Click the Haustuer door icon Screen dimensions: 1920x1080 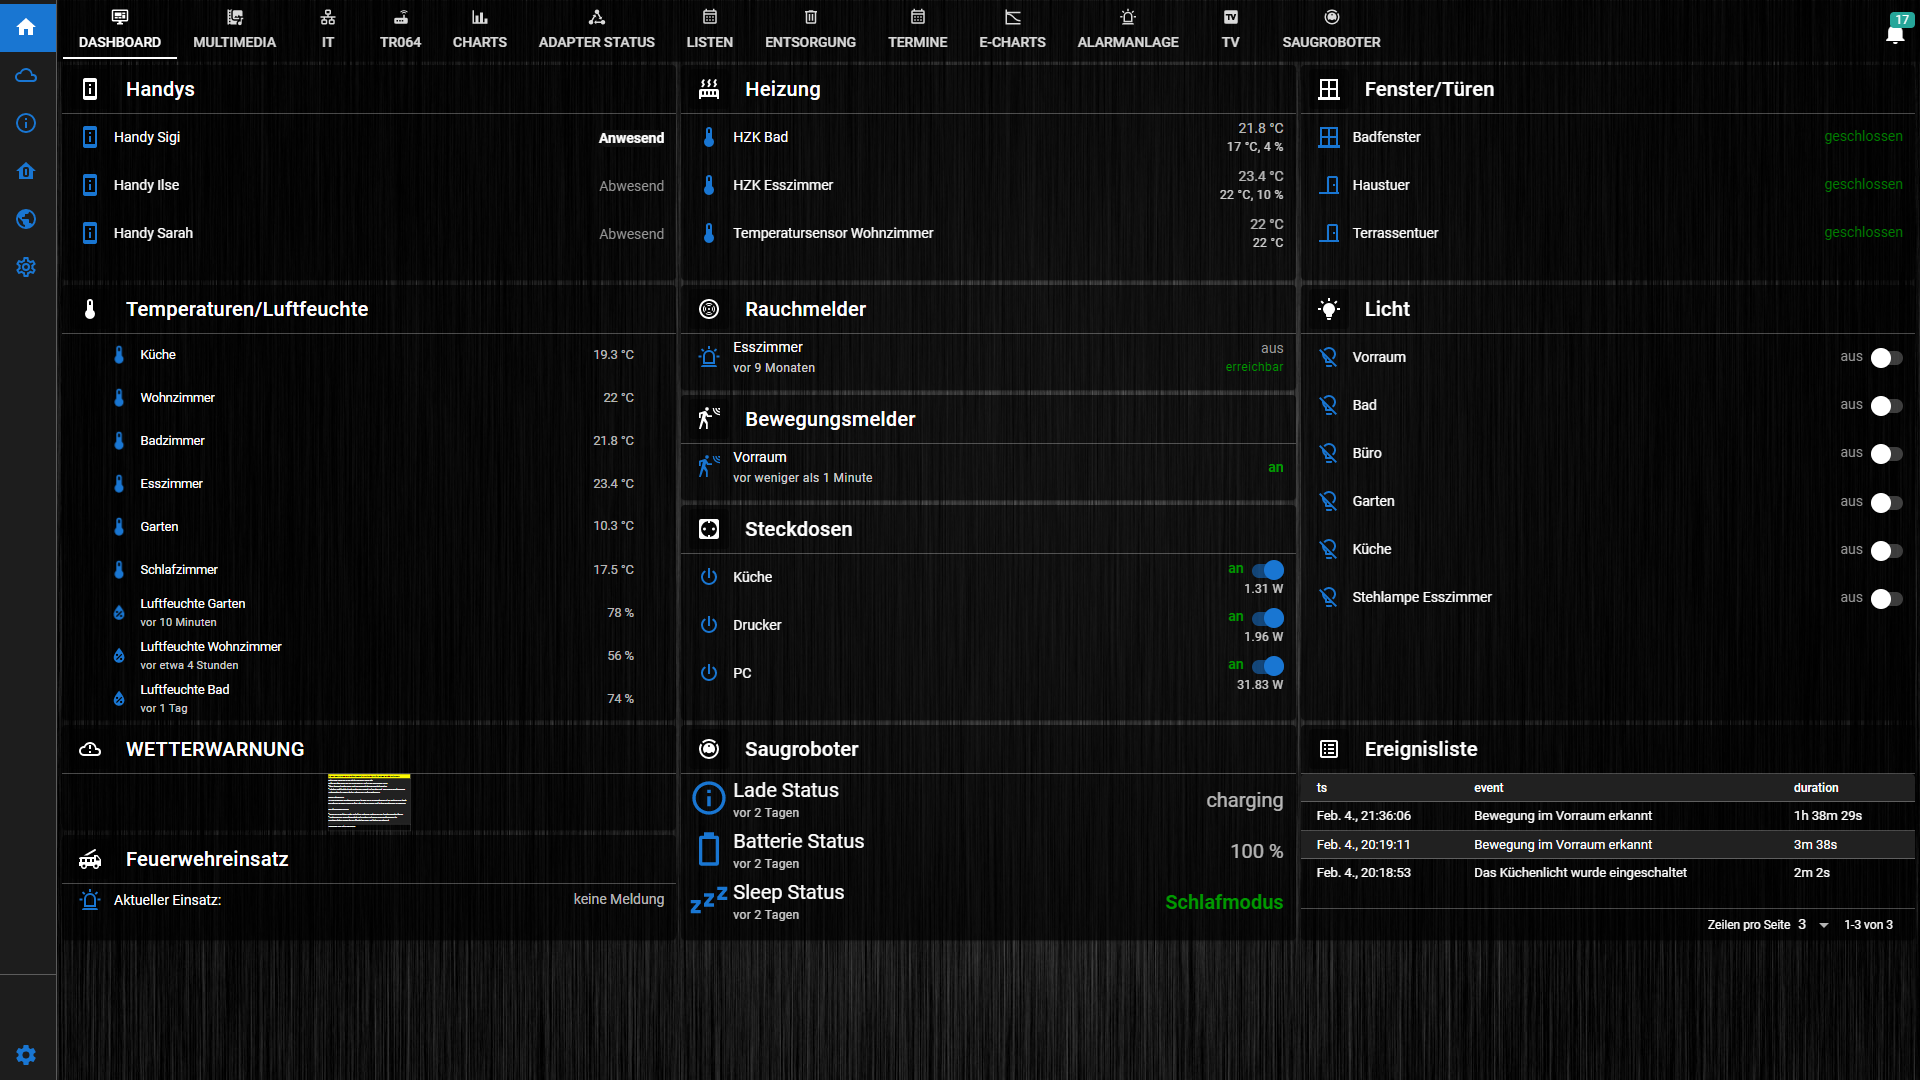[1329, 185]
